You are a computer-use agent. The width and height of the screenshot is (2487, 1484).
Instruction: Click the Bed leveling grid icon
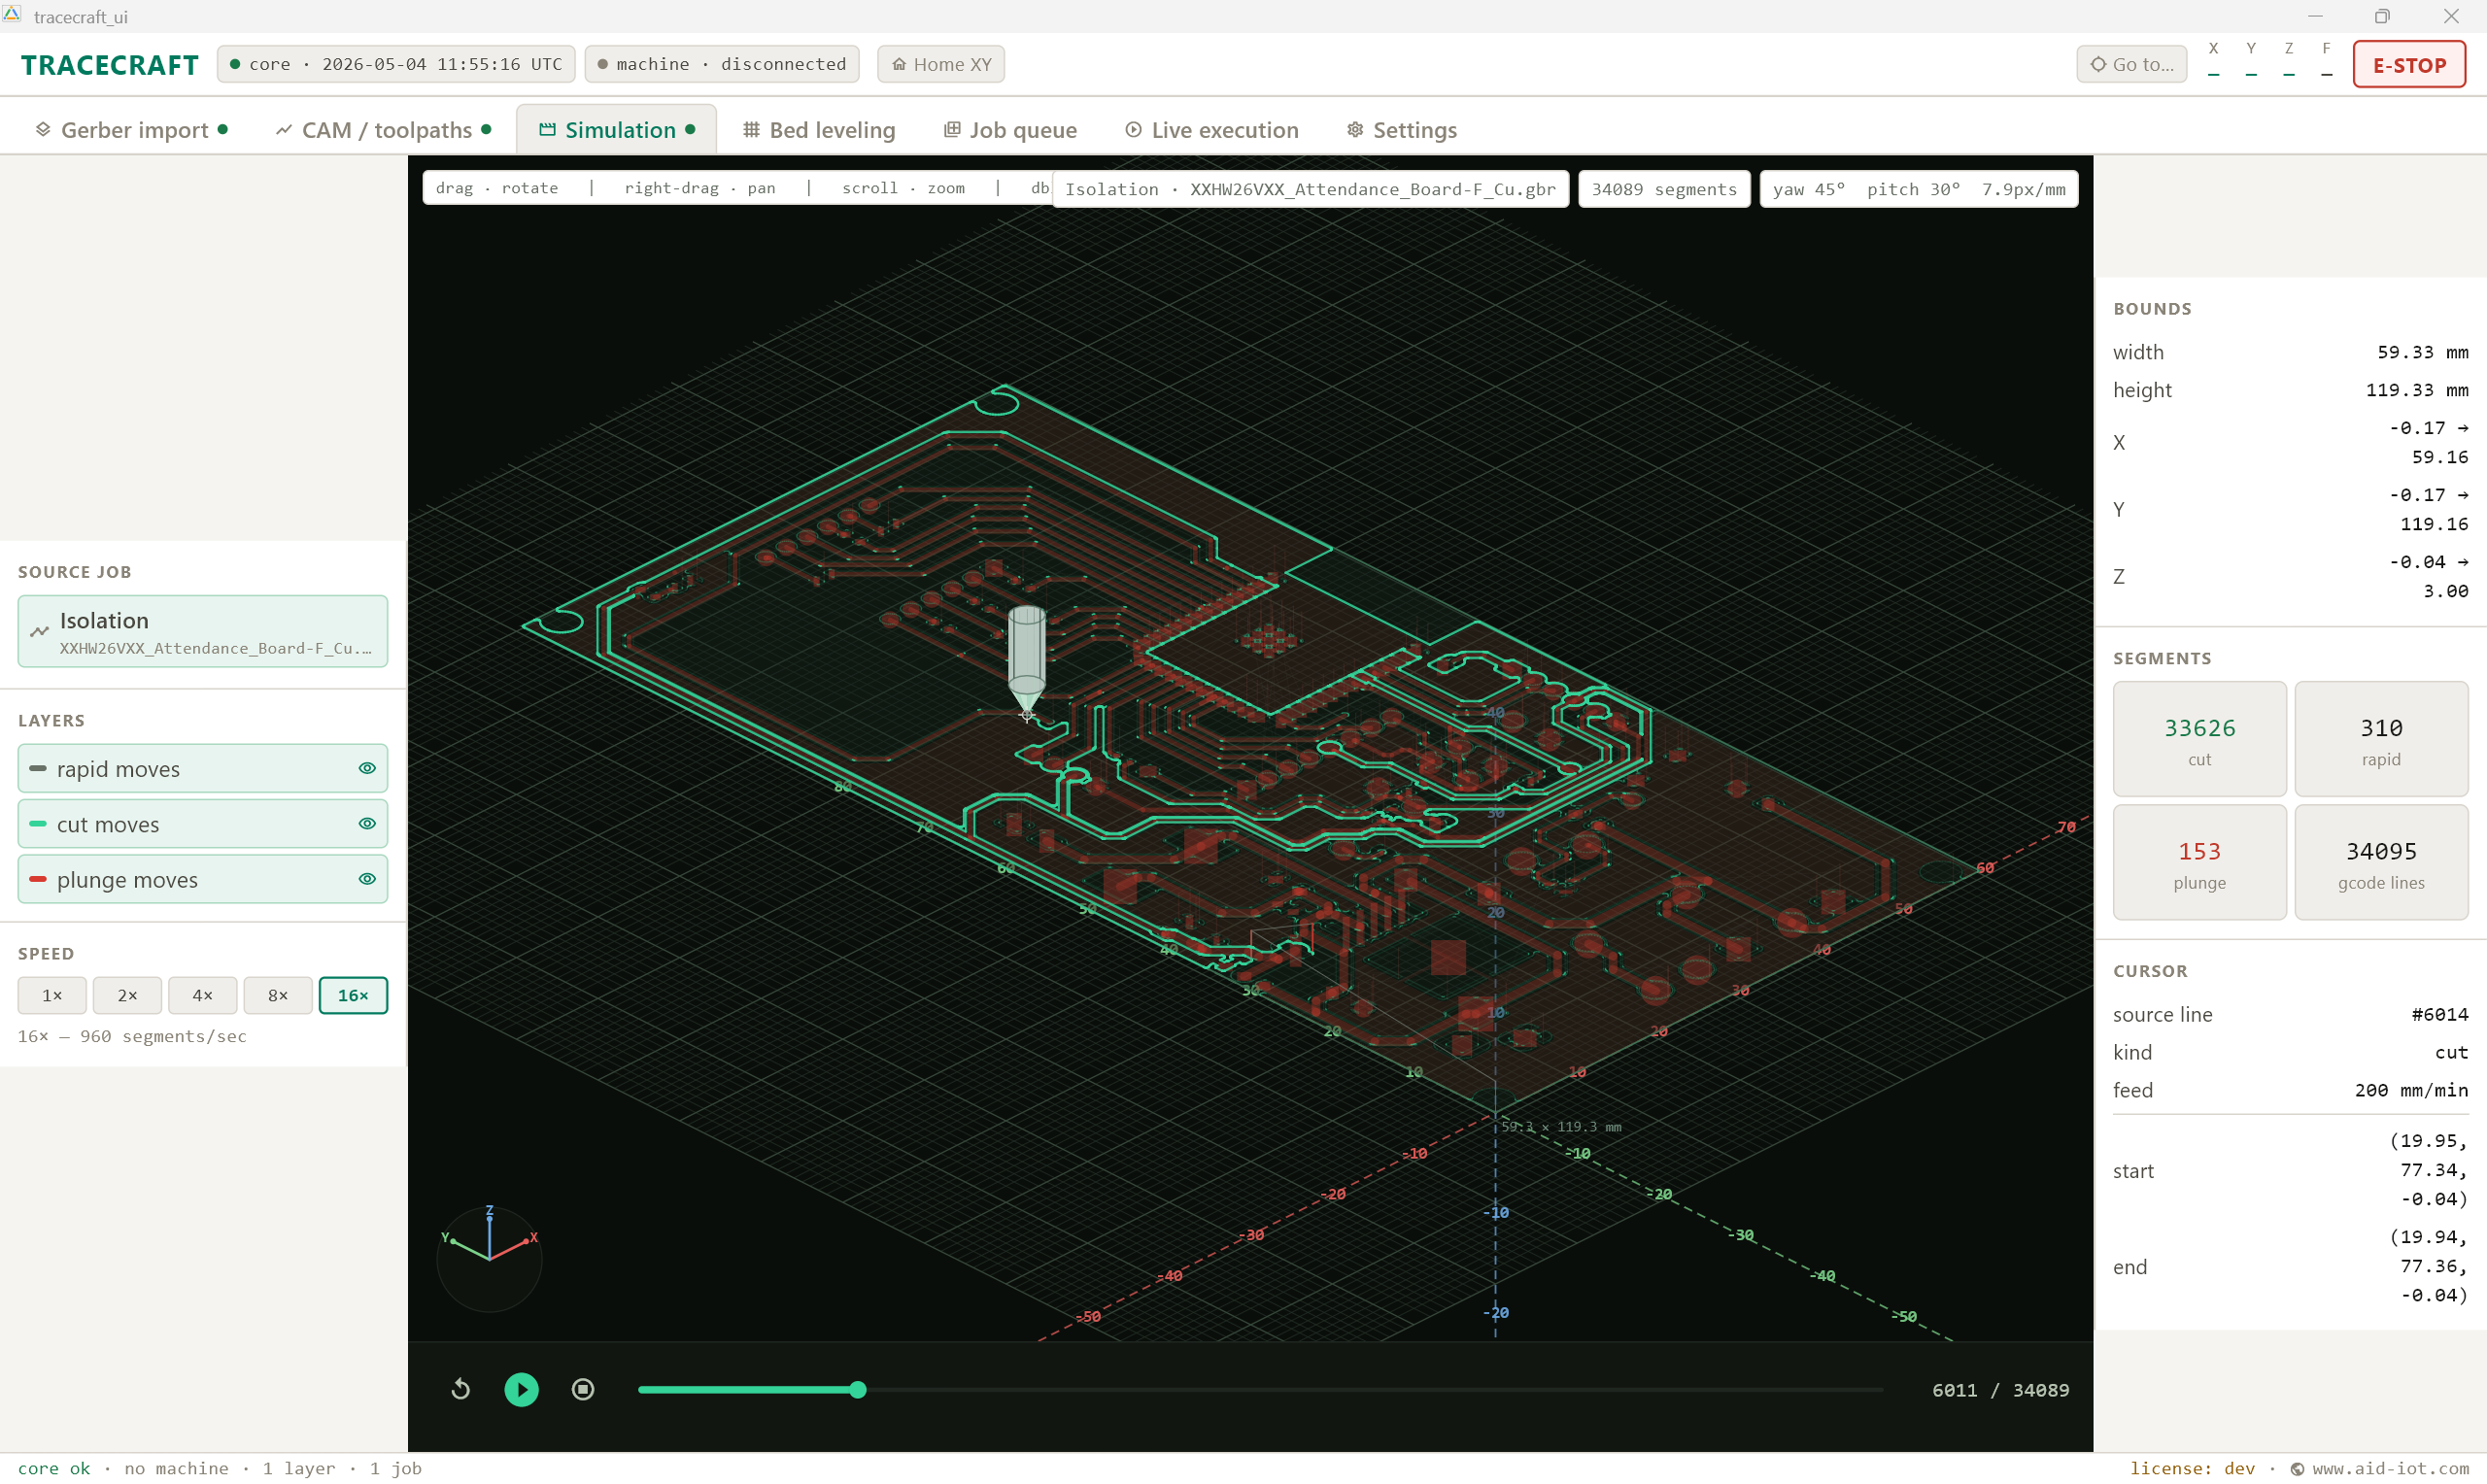click(x=752, y=129)
